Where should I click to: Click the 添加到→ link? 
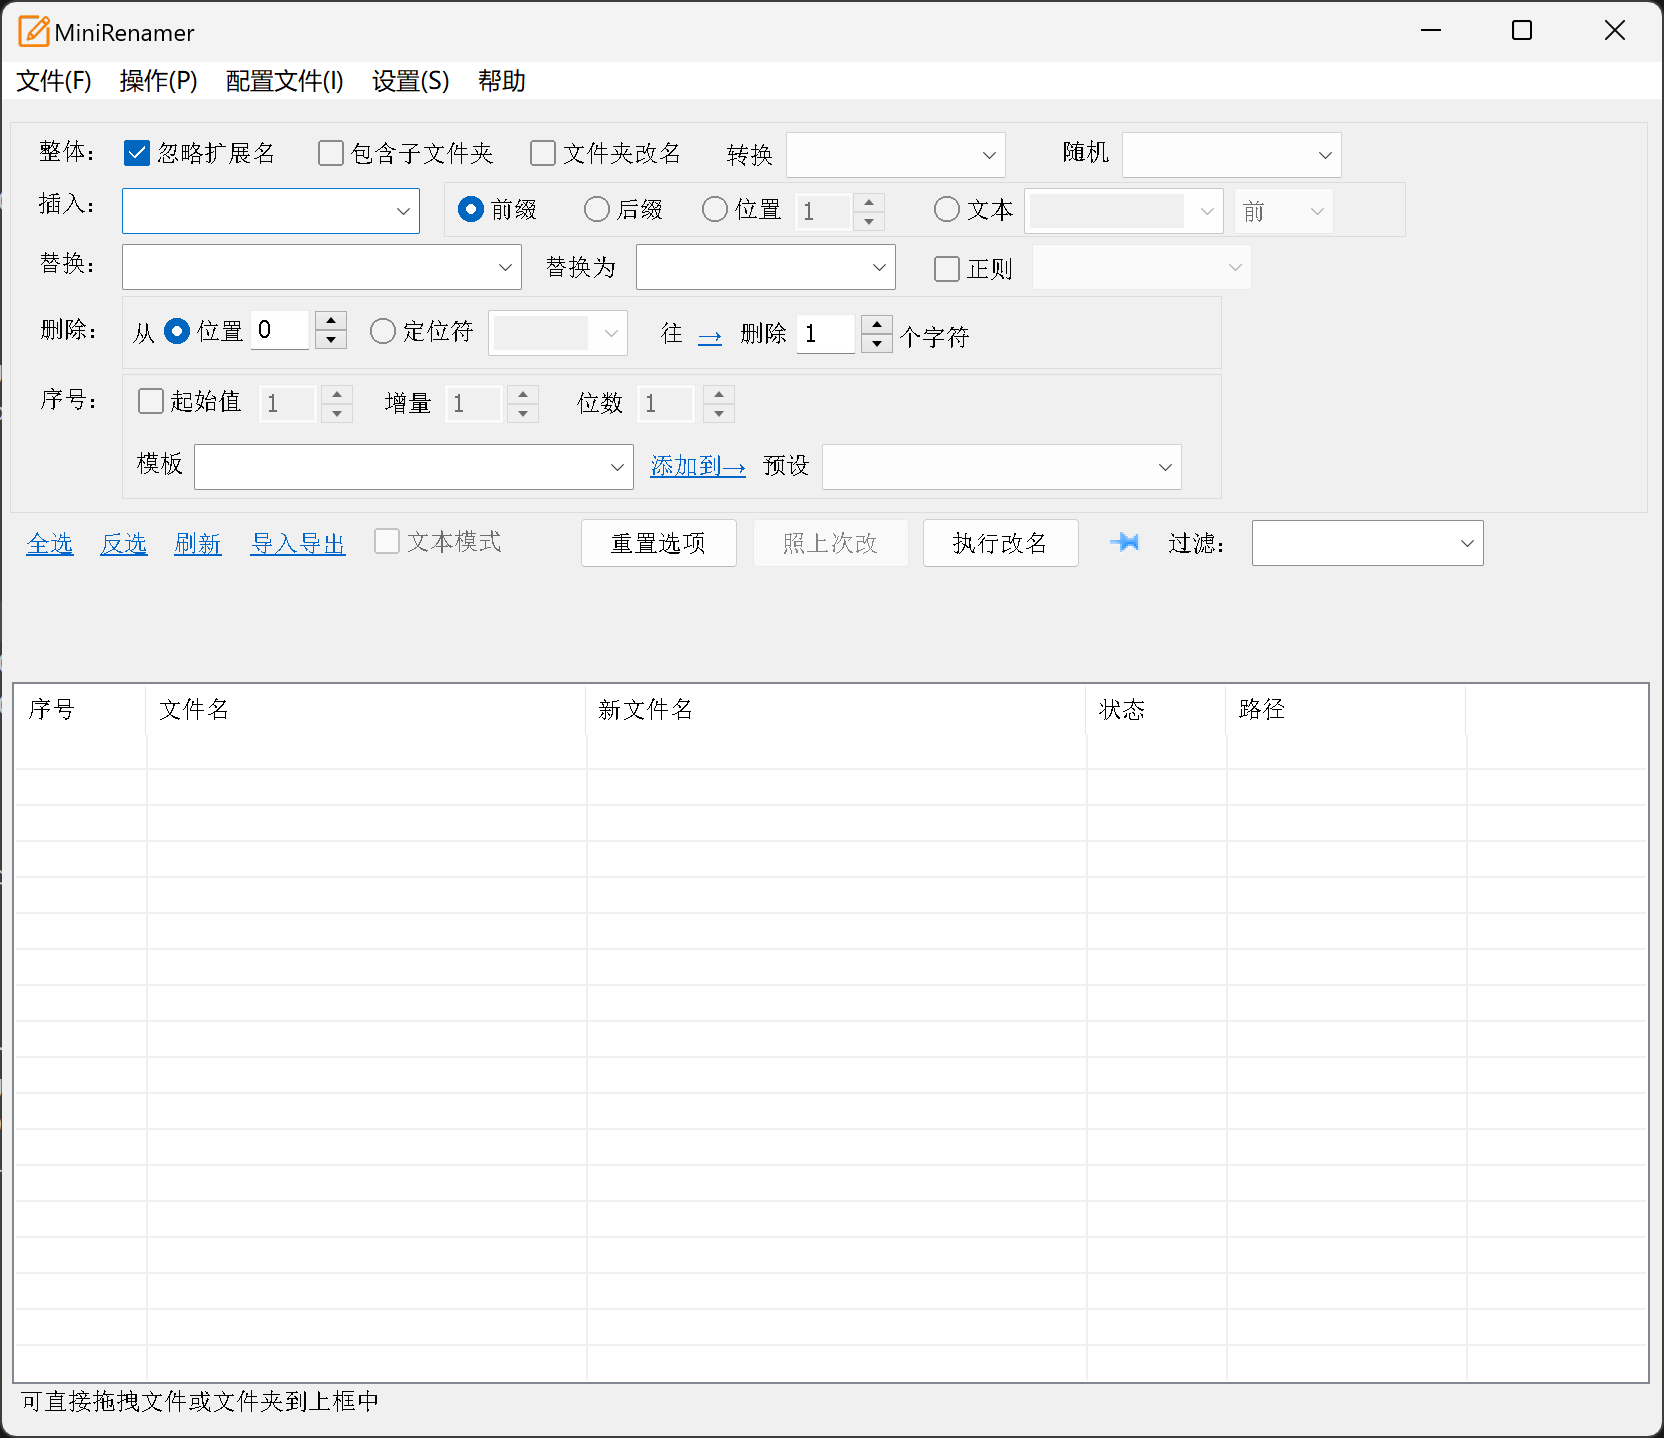tap(697, 466)
